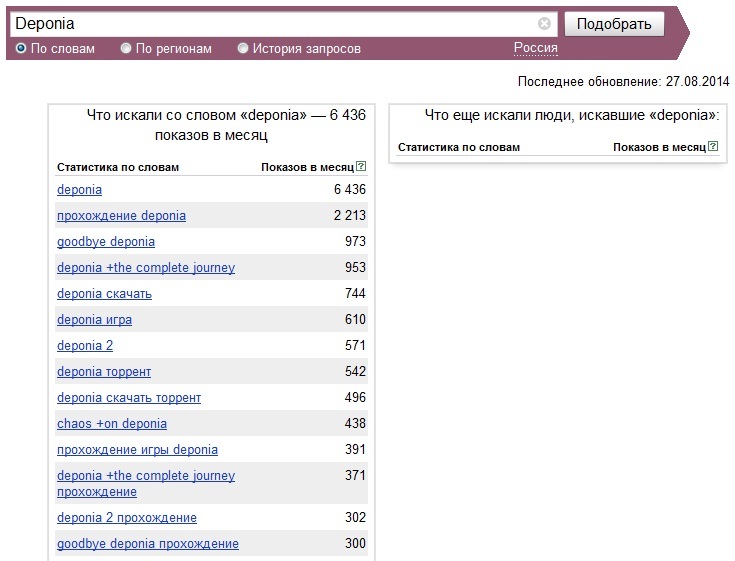Follow the 'chaos +on deponia' link
This screenshot has width=735, height=561.
coord(112,424)
